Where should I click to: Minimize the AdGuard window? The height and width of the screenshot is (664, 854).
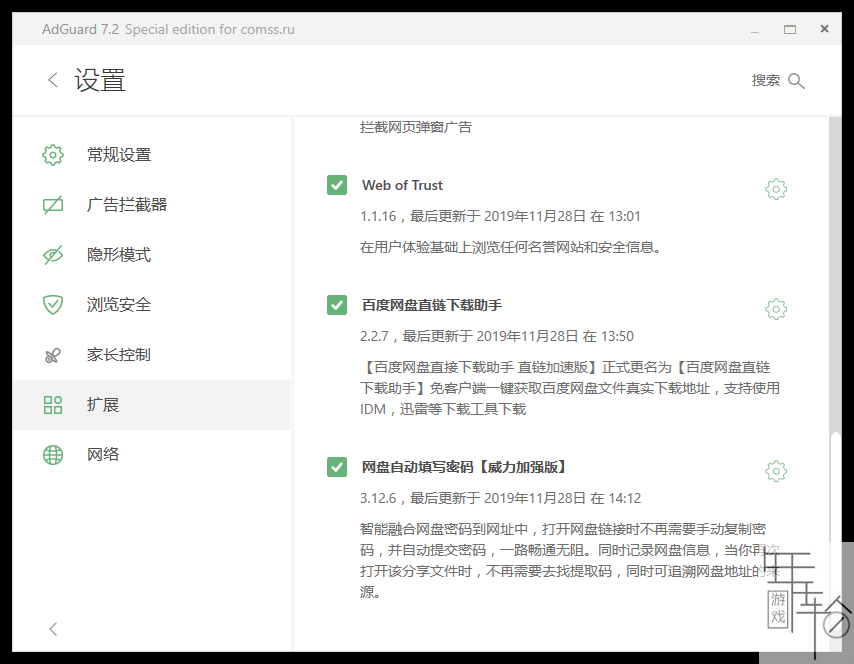755,32
